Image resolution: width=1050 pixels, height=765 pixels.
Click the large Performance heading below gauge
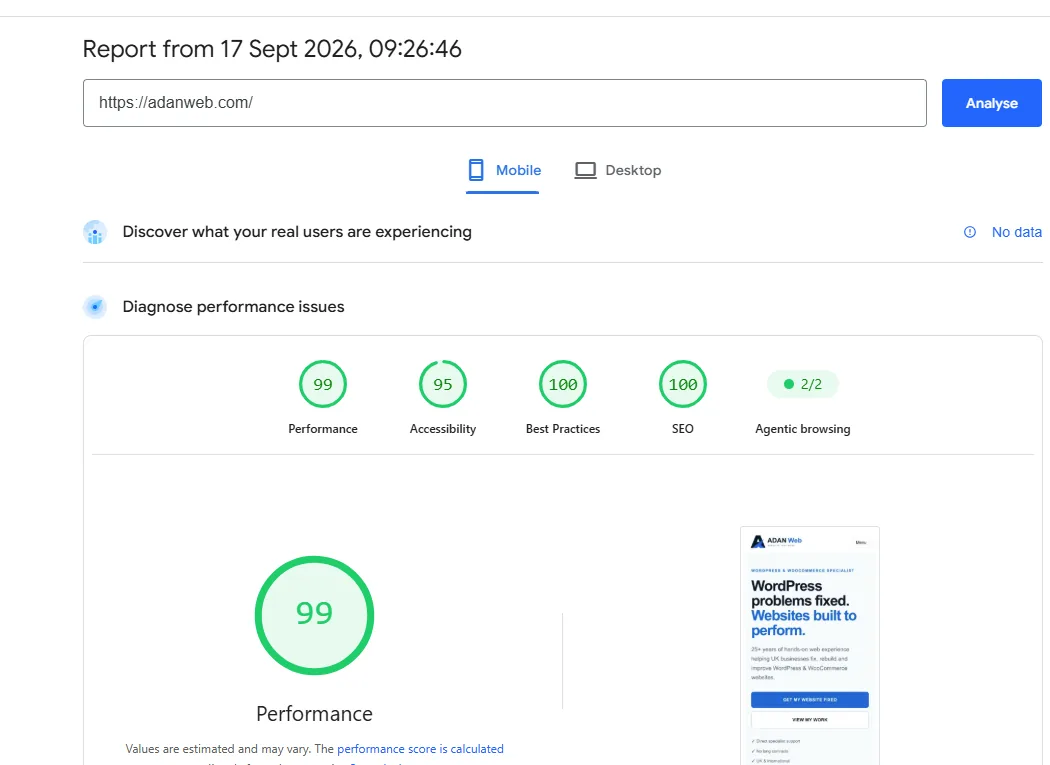314,713
